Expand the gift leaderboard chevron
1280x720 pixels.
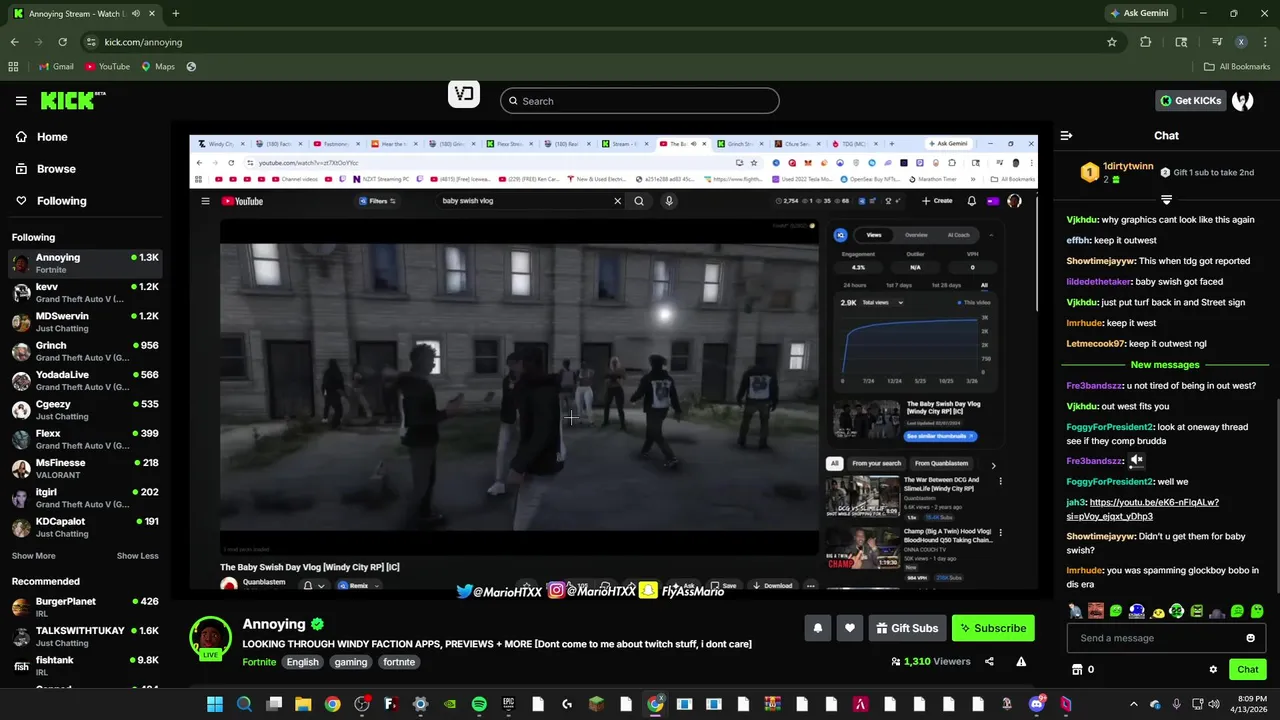click(1166, 200)
